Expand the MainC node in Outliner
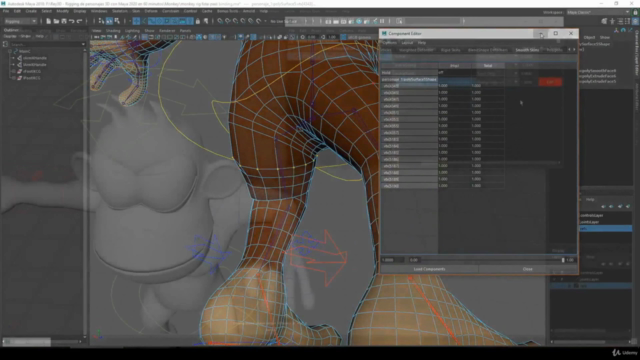 coord(10,51)
